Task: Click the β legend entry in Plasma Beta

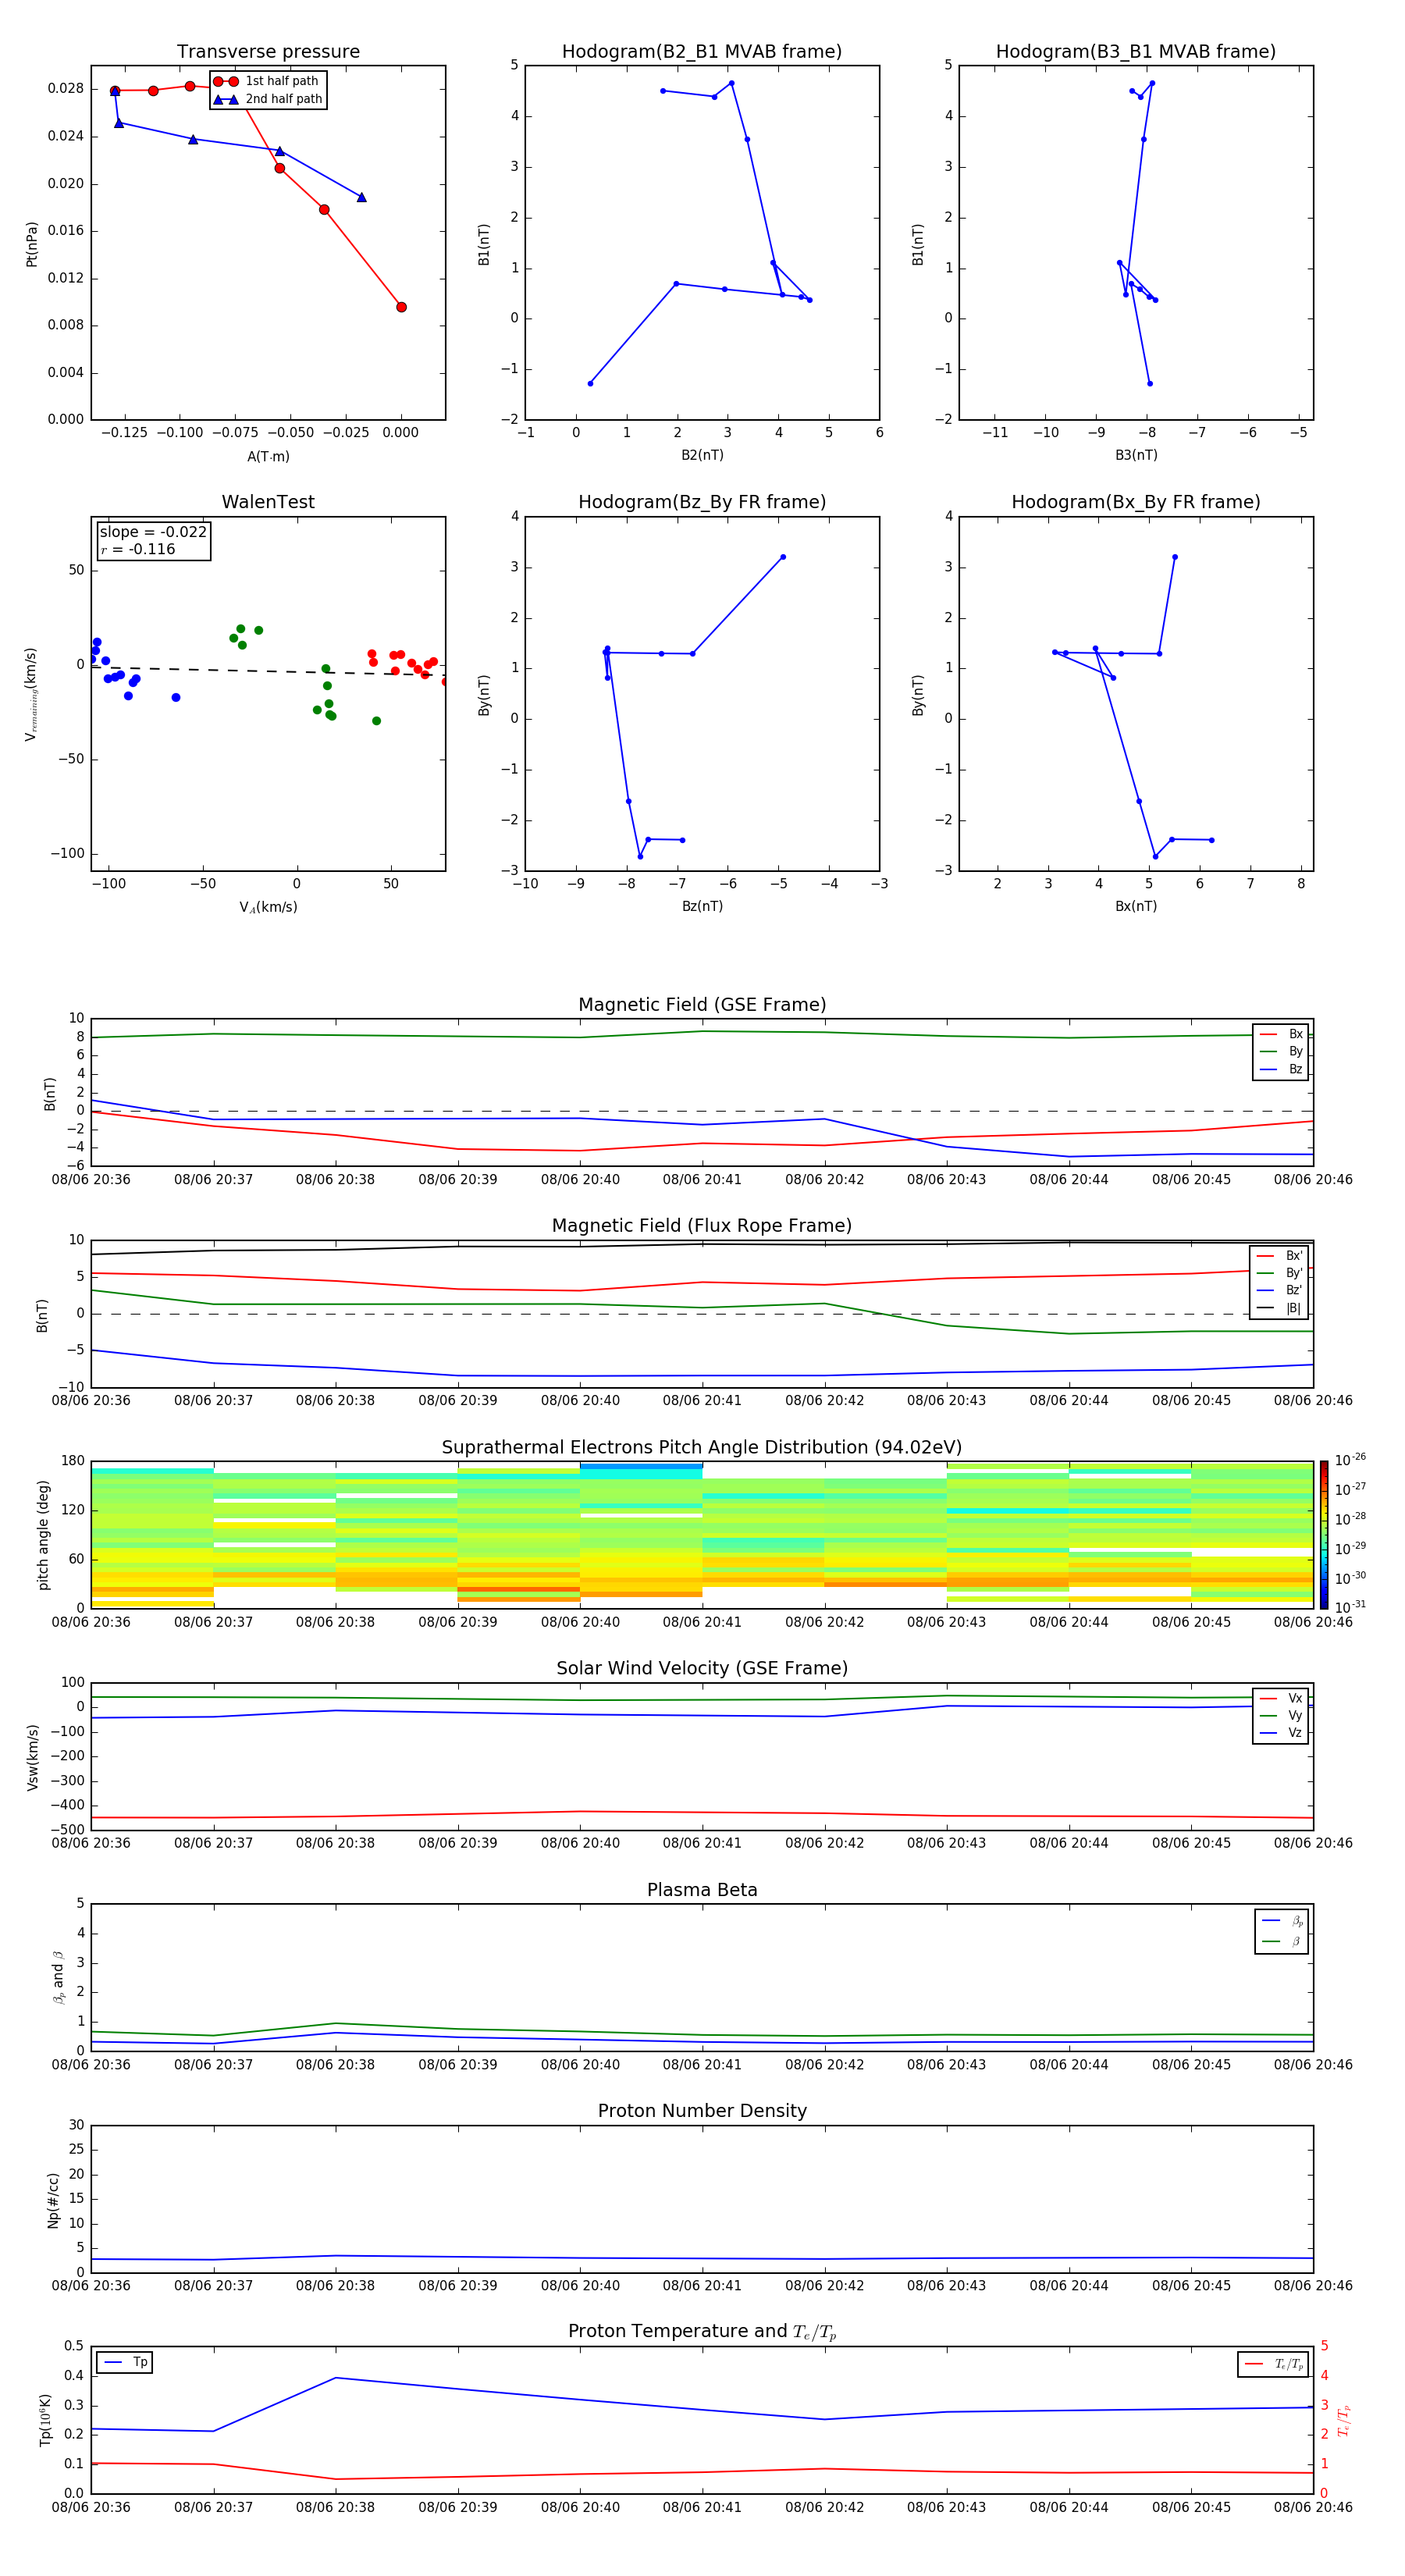Action: [x=1282, y=1941]
